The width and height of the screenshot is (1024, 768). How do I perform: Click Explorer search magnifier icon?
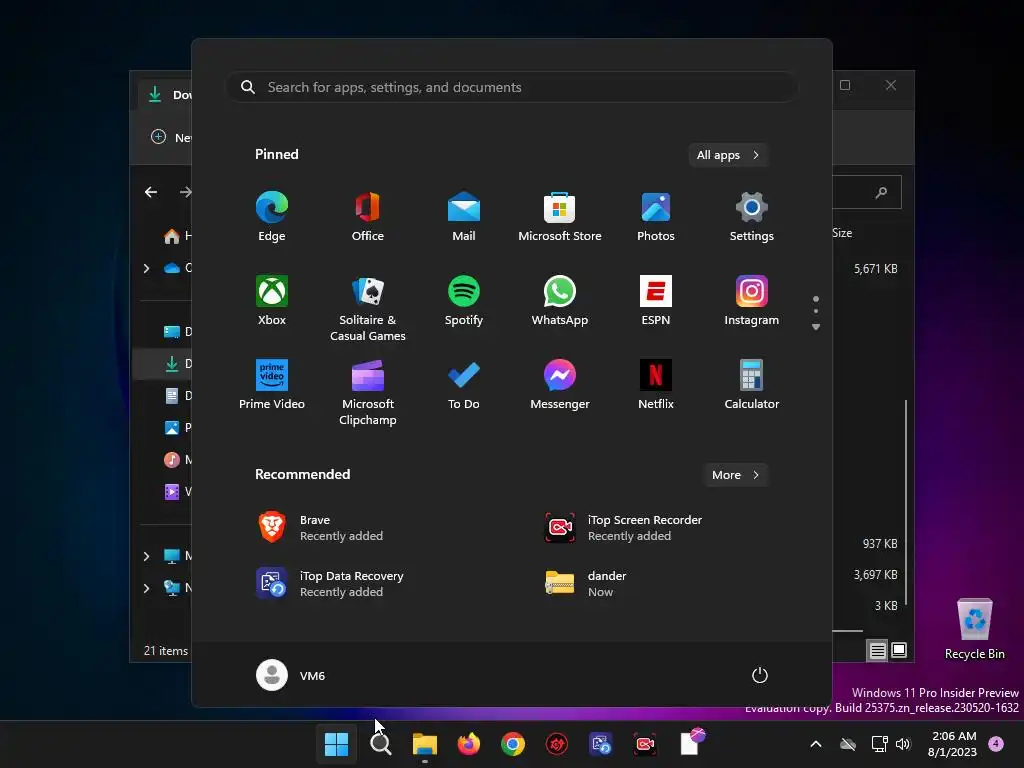[x=881, y=192]
